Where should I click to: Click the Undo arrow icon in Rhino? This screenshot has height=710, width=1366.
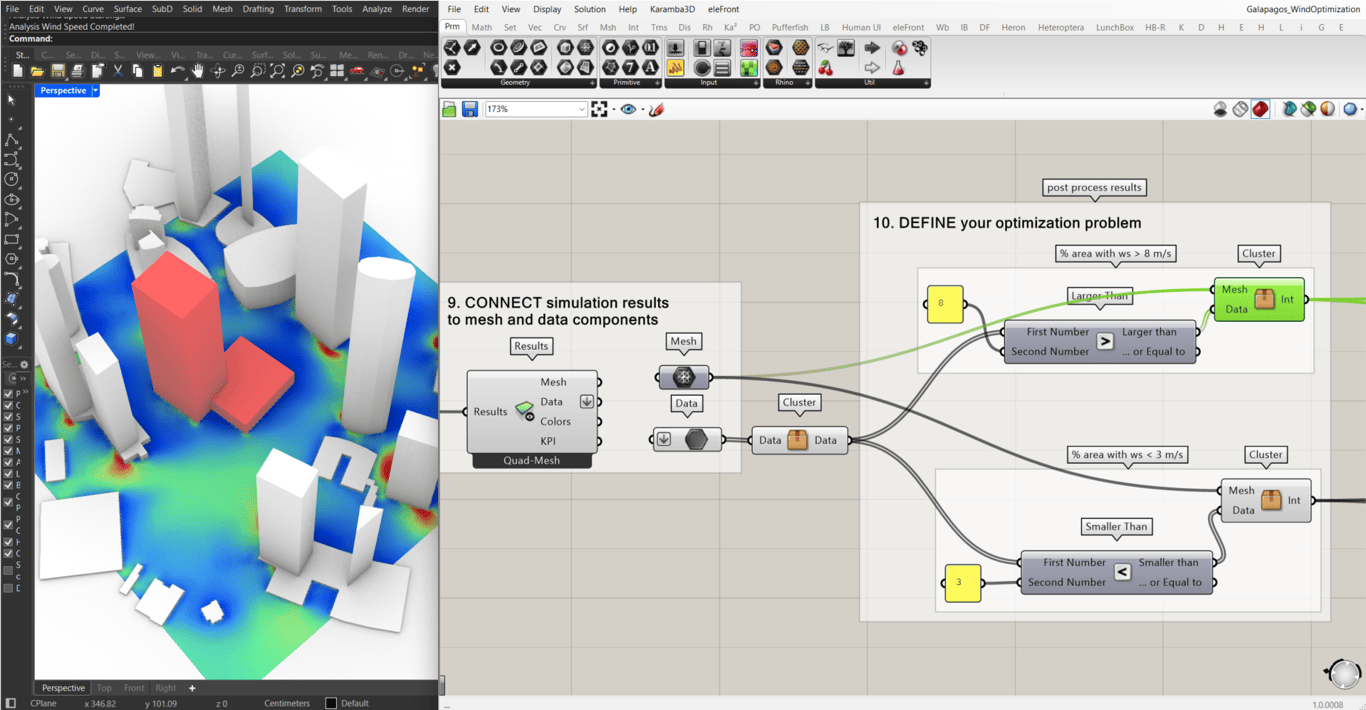click(x=177, y=71)
